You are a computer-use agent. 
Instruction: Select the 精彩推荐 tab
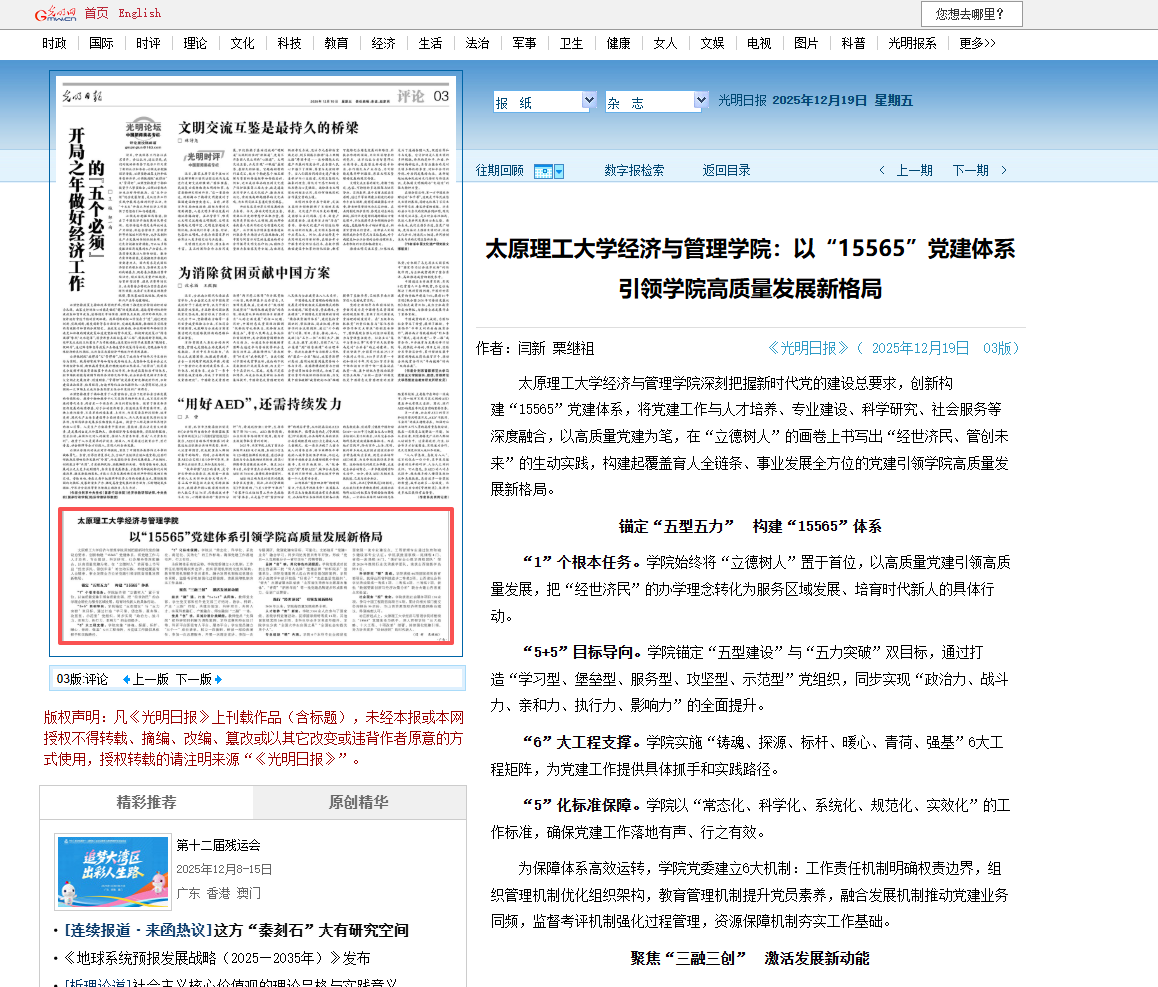[x=147, y=803]
